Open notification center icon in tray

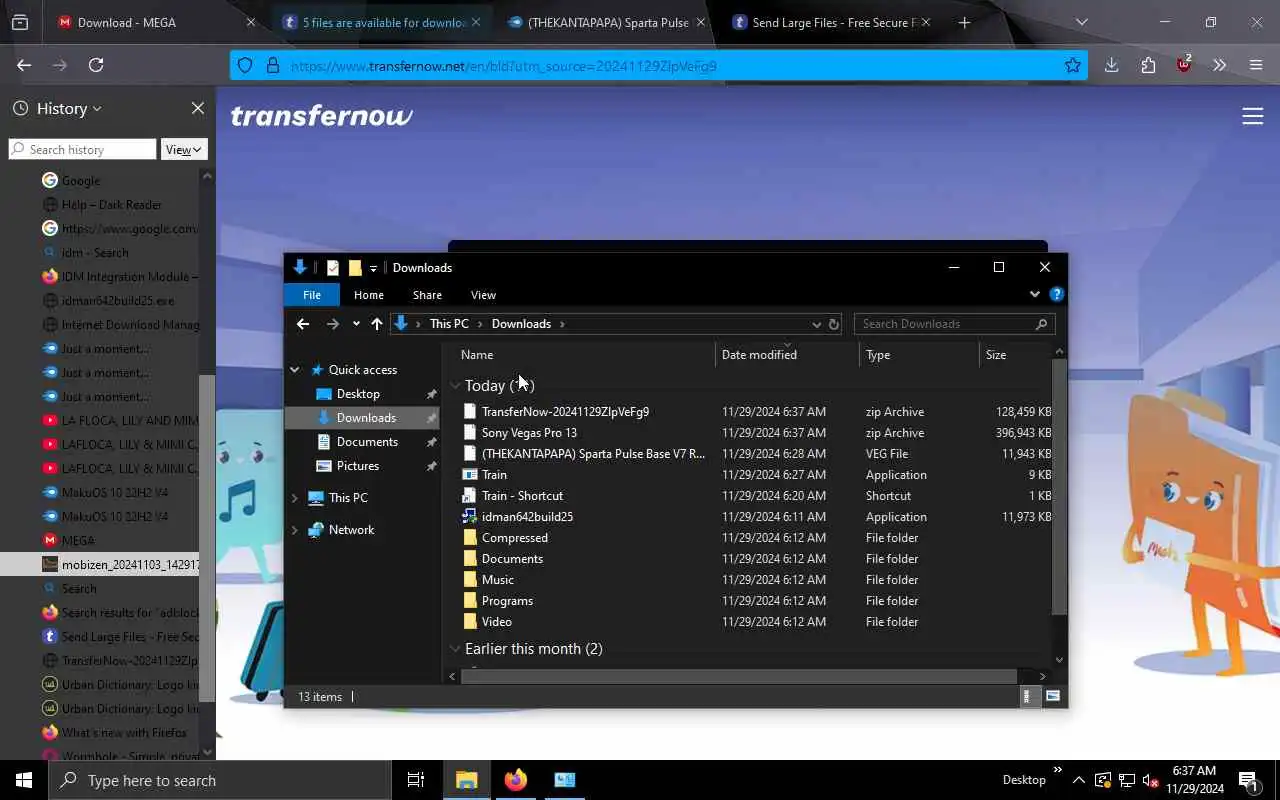point(1248,780)
